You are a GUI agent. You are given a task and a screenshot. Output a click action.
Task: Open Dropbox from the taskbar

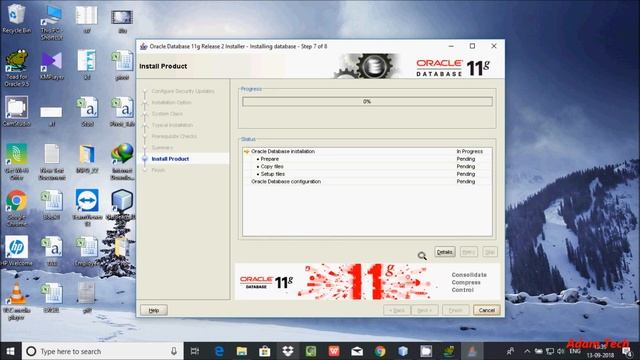click(x=288, y=351)
